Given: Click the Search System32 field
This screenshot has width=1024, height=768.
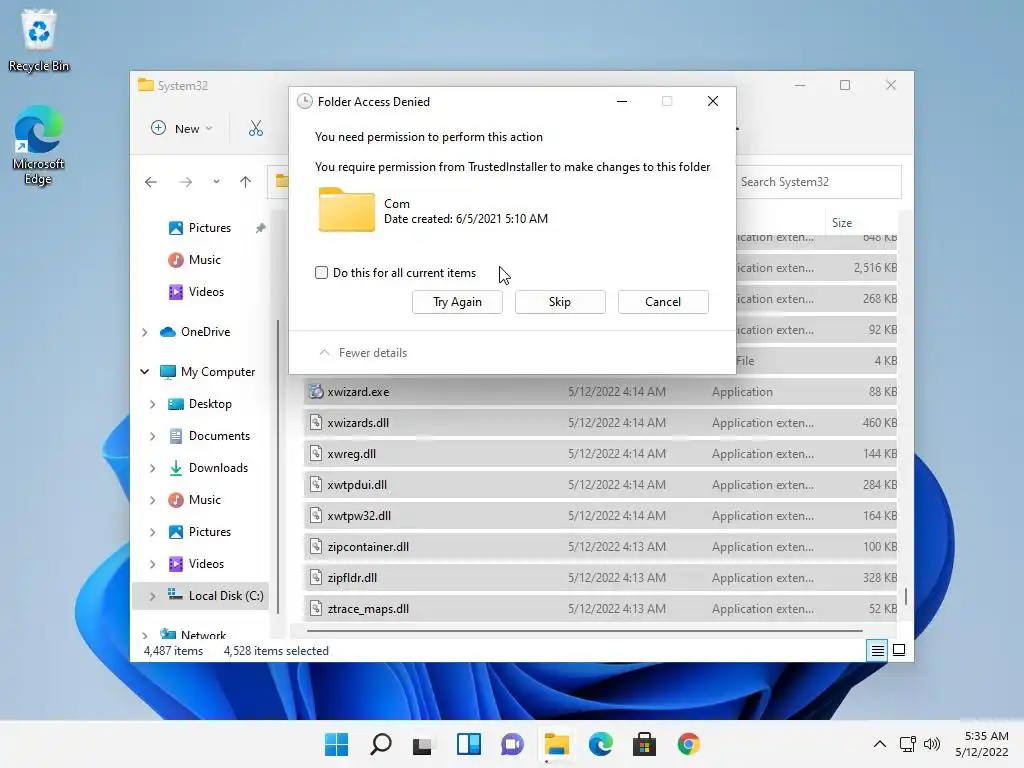Looking at the screenshot, I should pyautogui.click(x=818, y=182).
